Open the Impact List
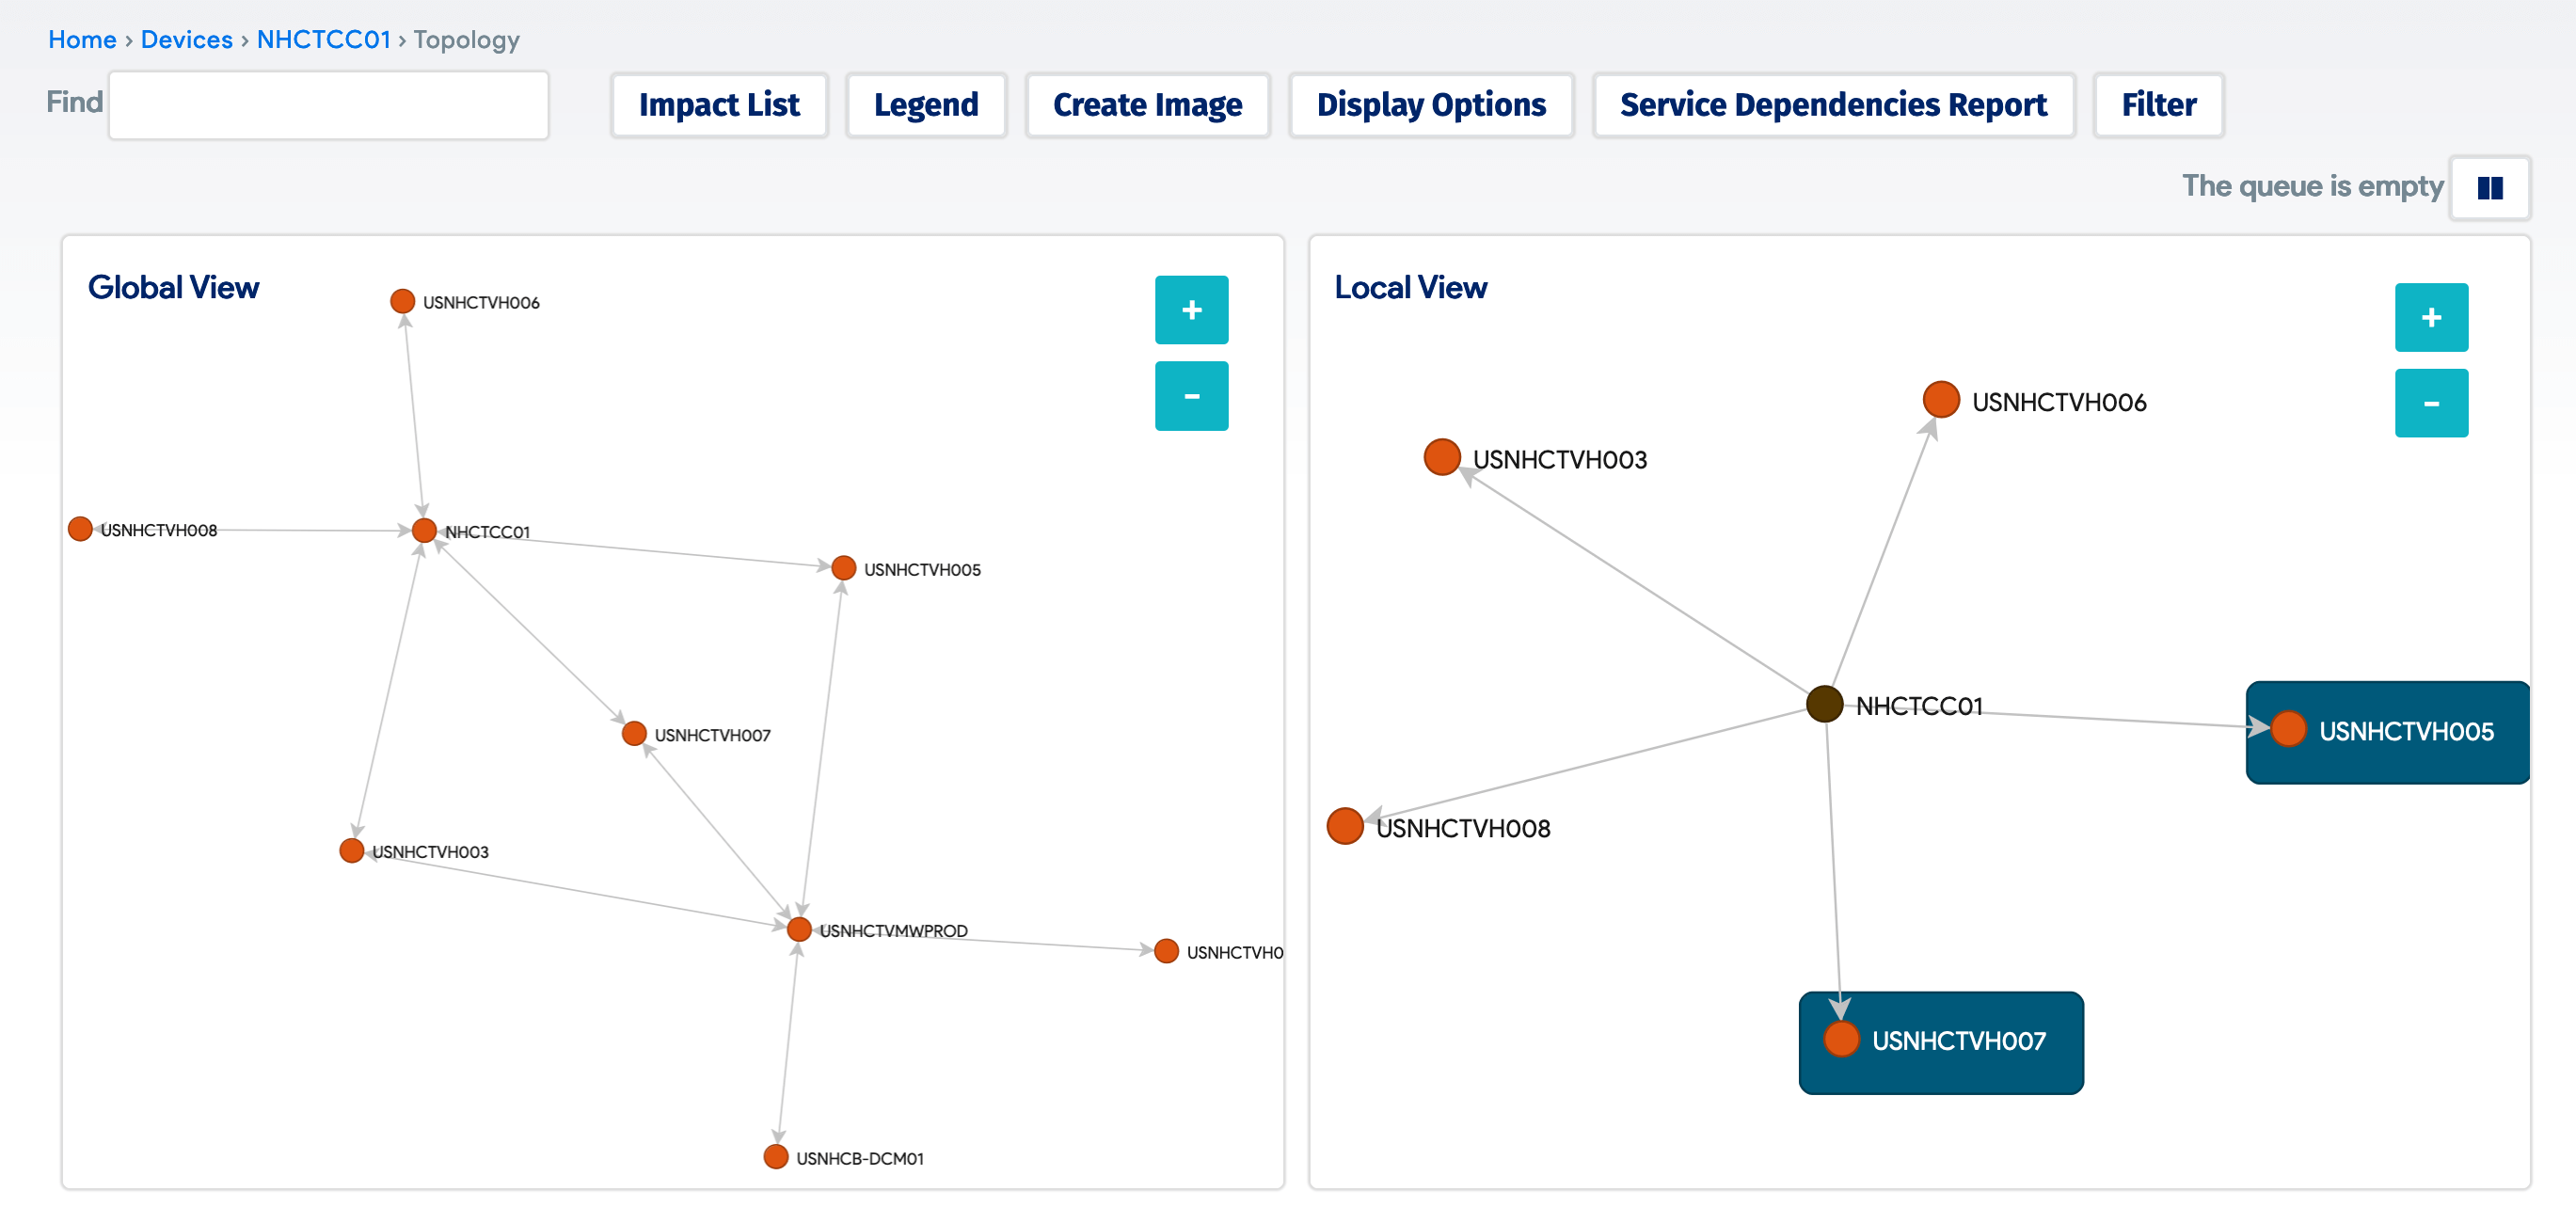2576x1223 pixels. (719, 104)
